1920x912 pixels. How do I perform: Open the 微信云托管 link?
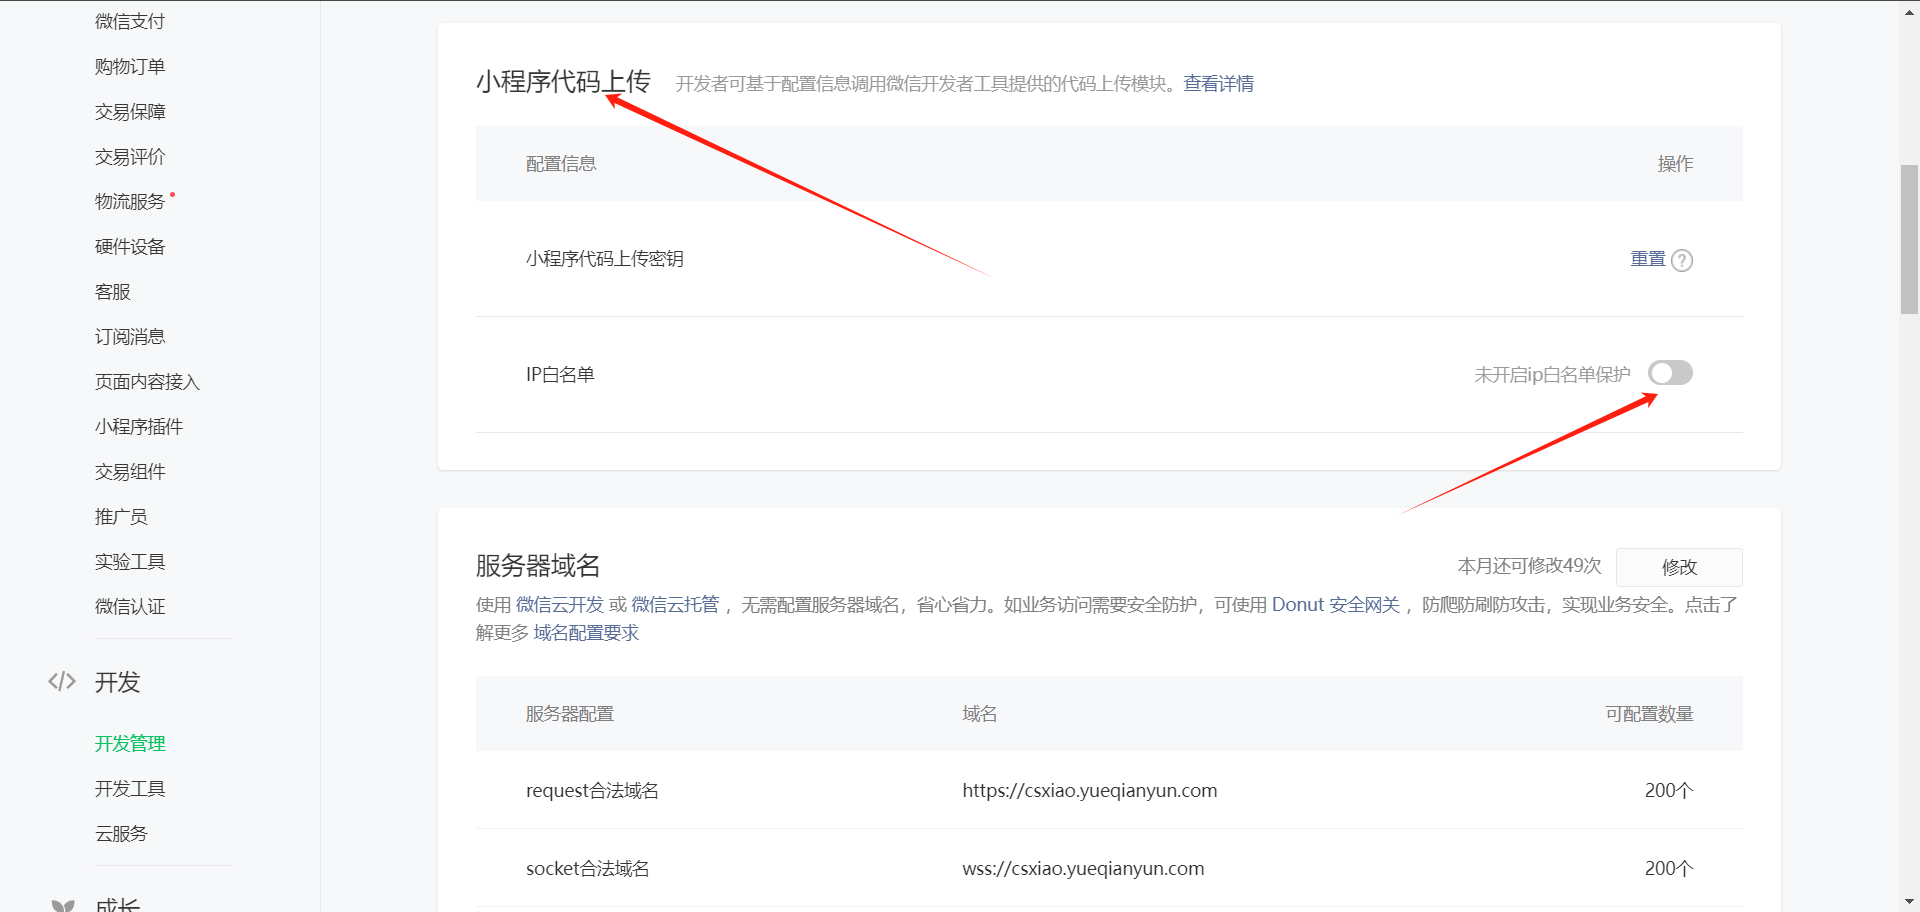[675, 605]
